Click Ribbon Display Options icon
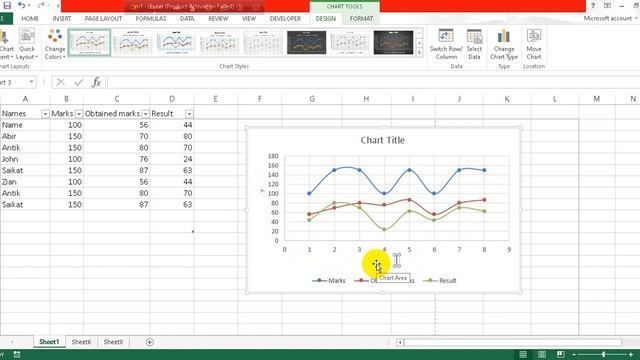The width and height of the screenshot is (640, 360). pos(607,6)
